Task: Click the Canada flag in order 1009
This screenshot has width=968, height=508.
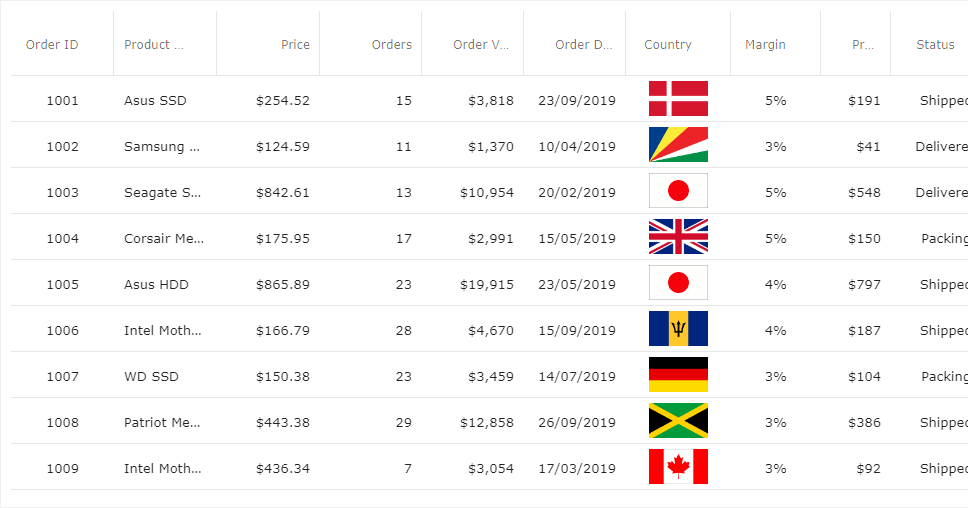Action: pos(678,467)
